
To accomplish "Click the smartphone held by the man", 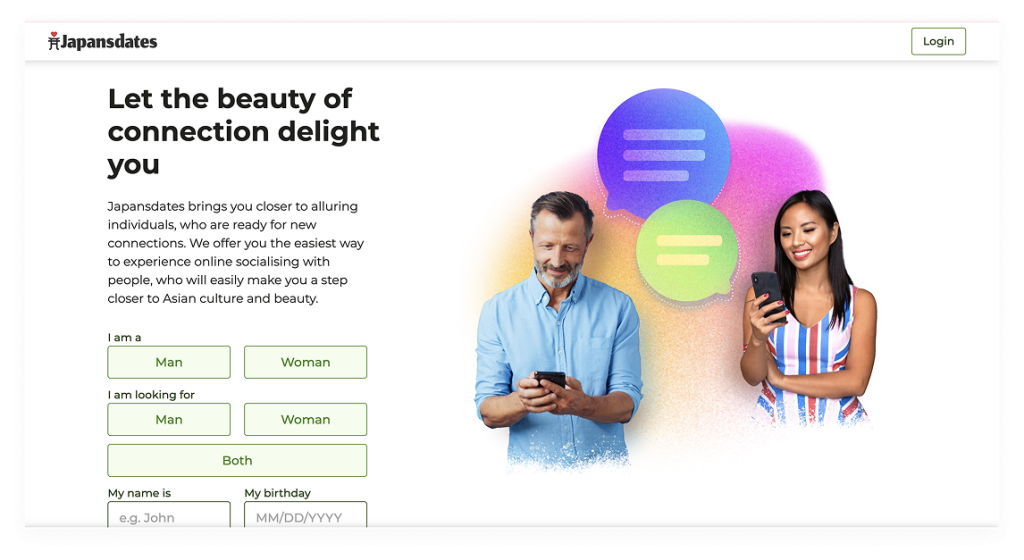I will (550, 379).
